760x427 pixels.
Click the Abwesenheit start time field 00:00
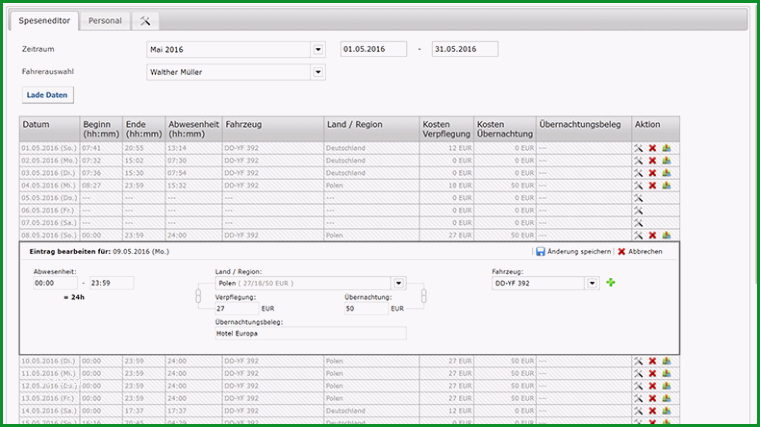(x=55, y=283)
